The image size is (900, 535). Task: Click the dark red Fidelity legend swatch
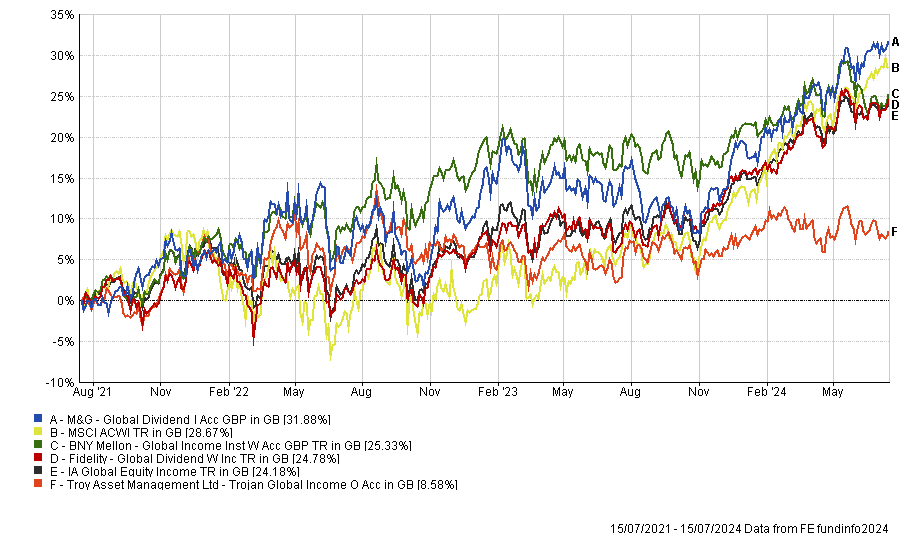coord(37,458)
